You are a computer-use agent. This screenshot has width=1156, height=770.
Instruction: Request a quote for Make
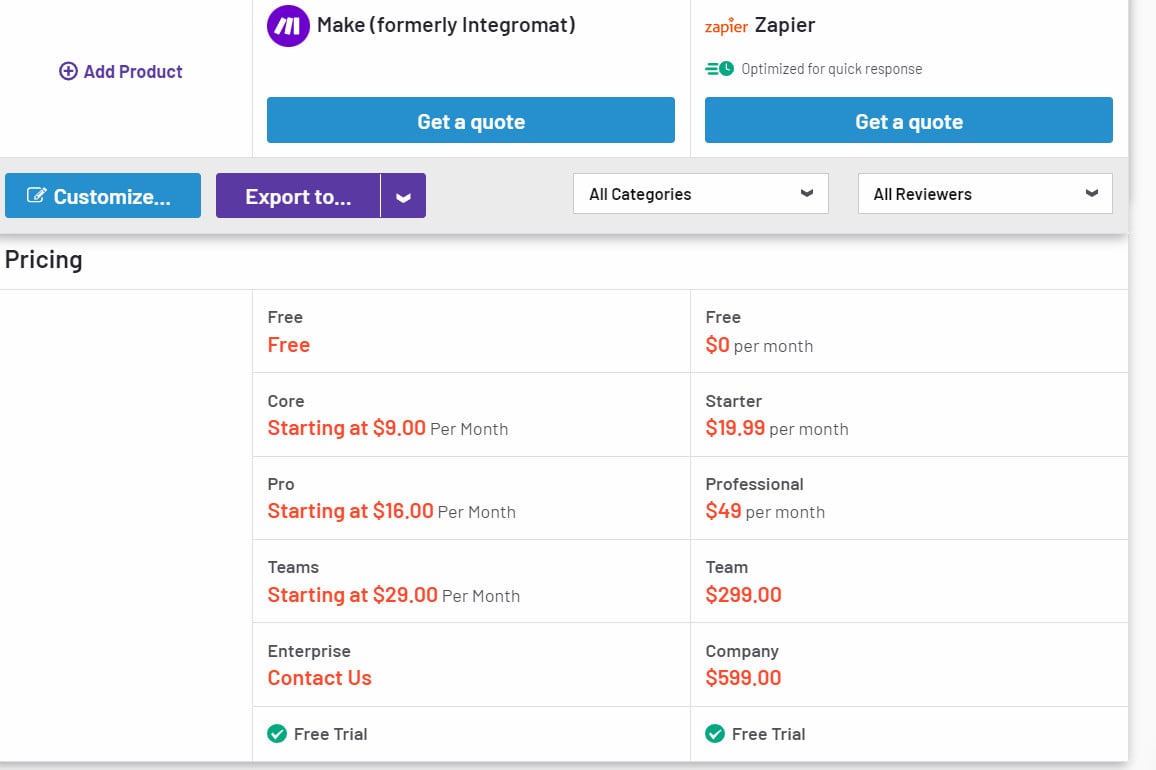pyautogui.click(x=470, y=120)
